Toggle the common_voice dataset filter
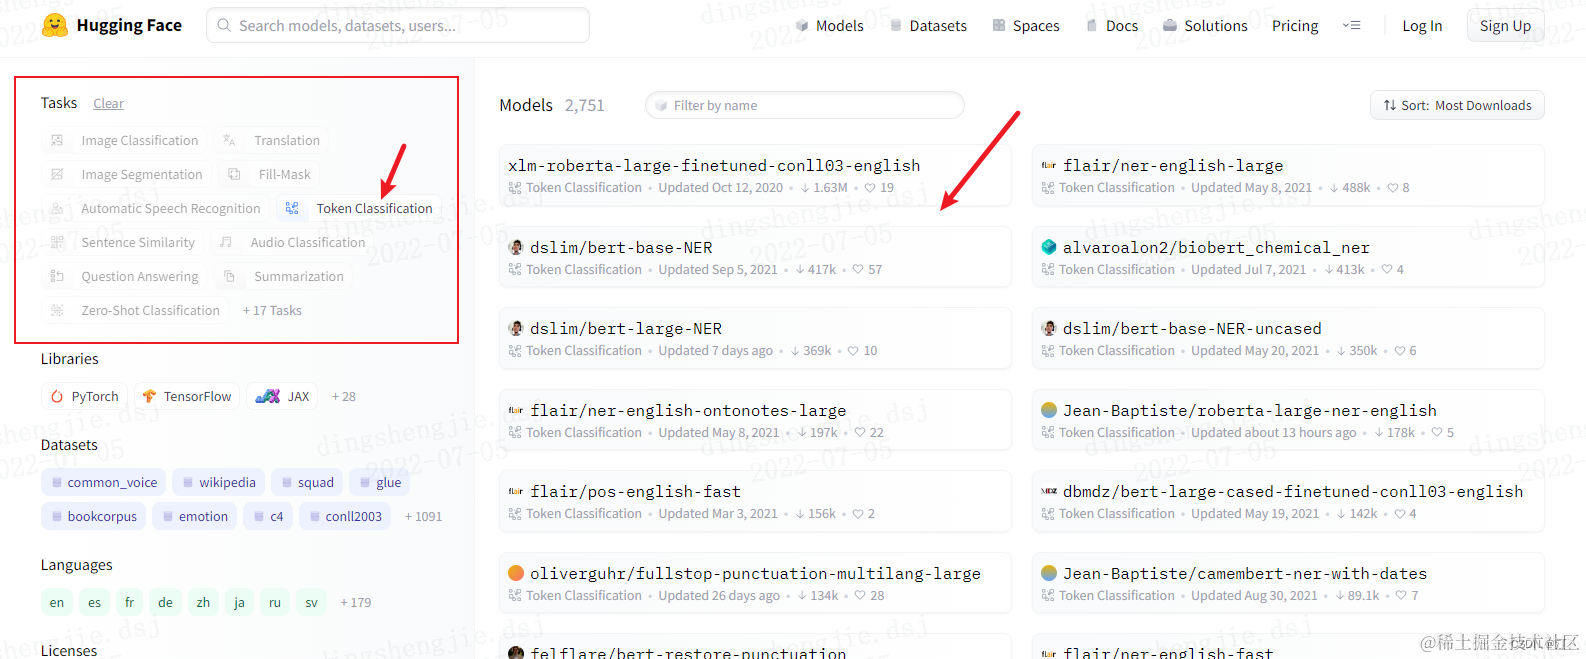The width and height of the screenshot is (1586, 659). 103,482
